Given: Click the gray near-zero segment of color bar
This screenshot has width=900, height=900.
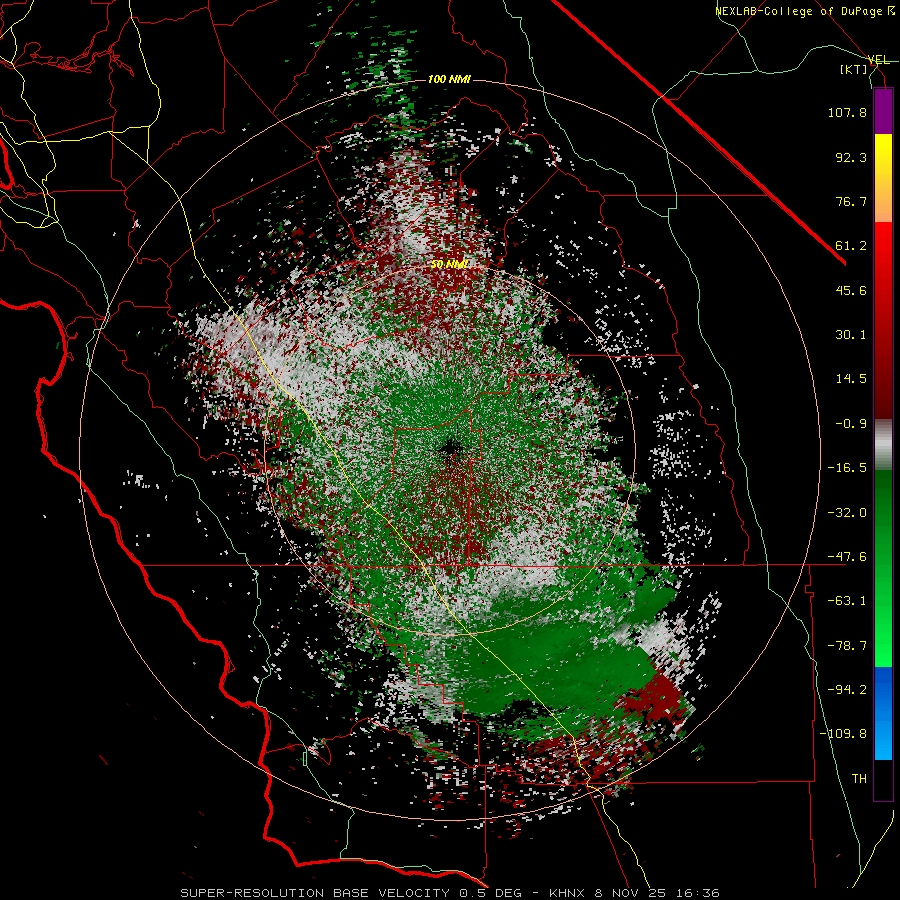Looking at the screenshot, I should (883, 443).
